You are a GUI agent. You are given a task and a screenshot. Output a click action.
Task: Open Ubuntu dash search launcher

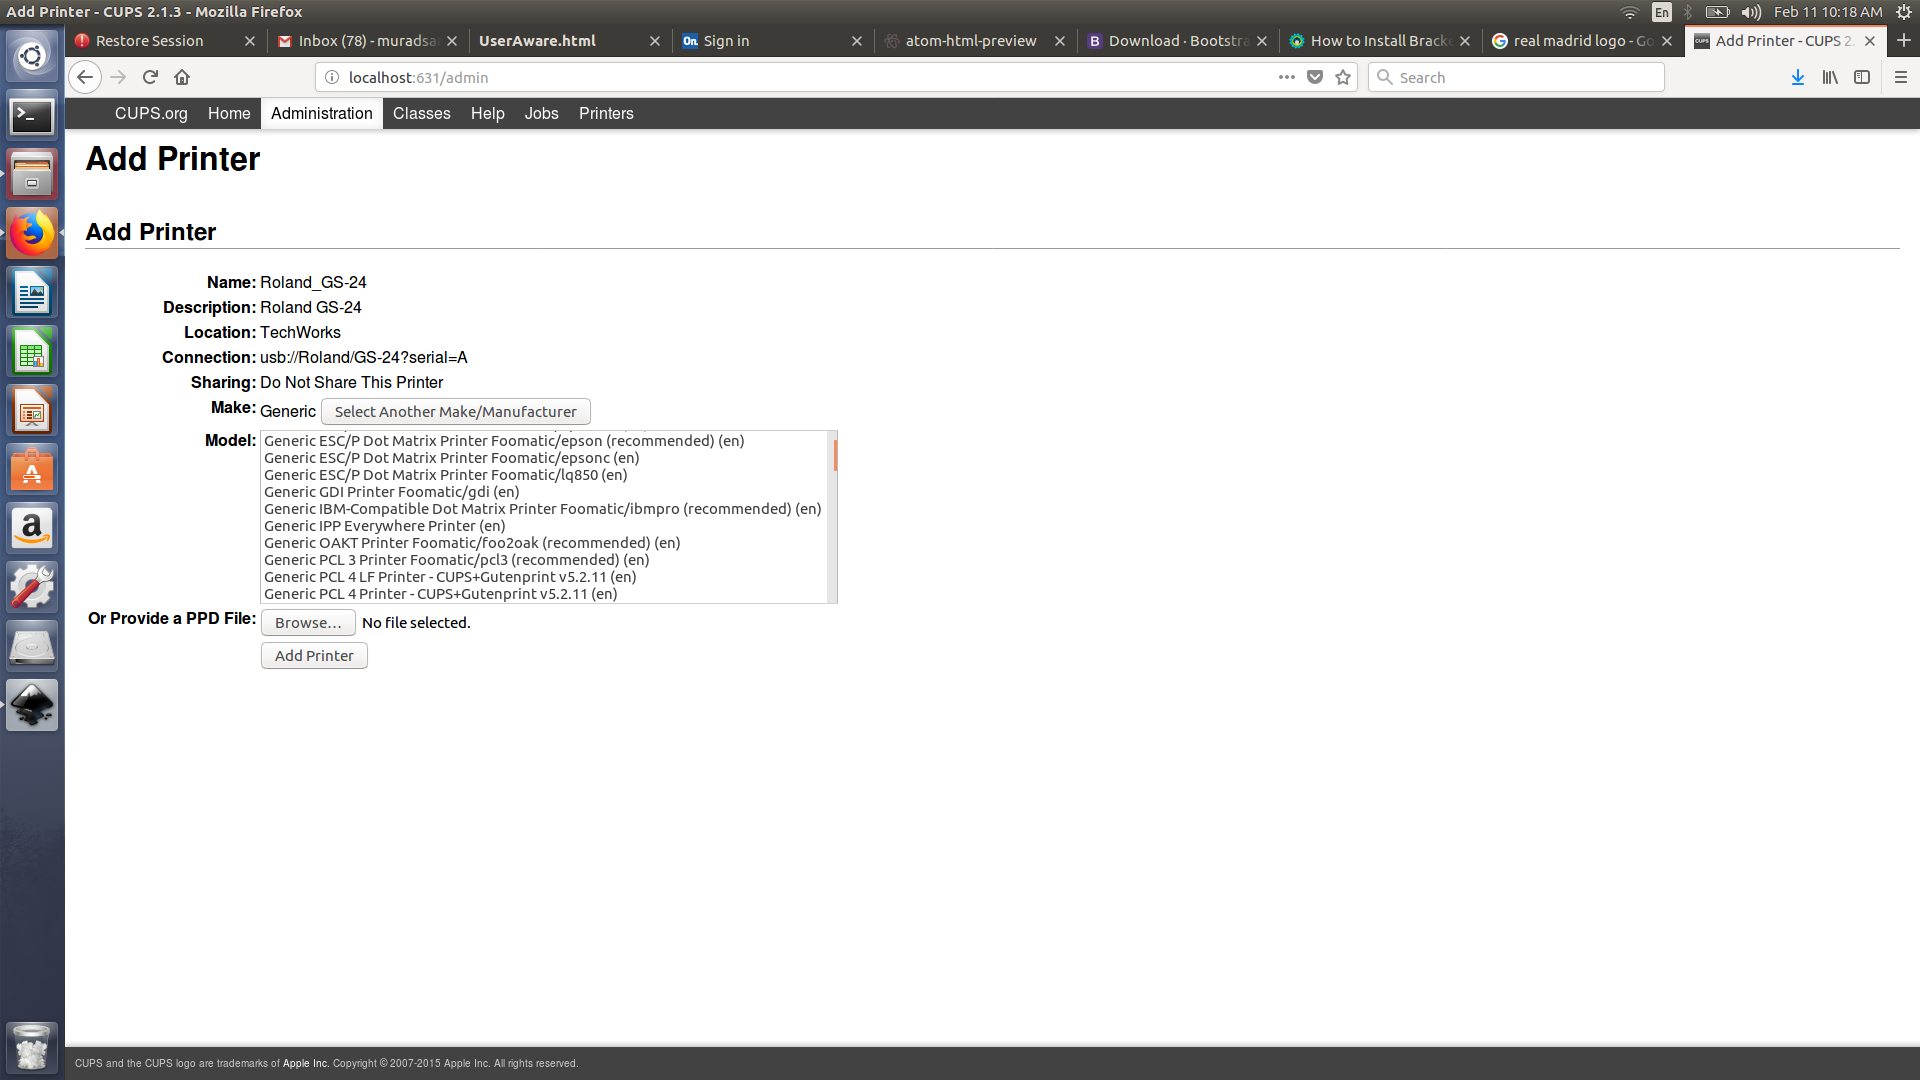[x=32, y=56]
